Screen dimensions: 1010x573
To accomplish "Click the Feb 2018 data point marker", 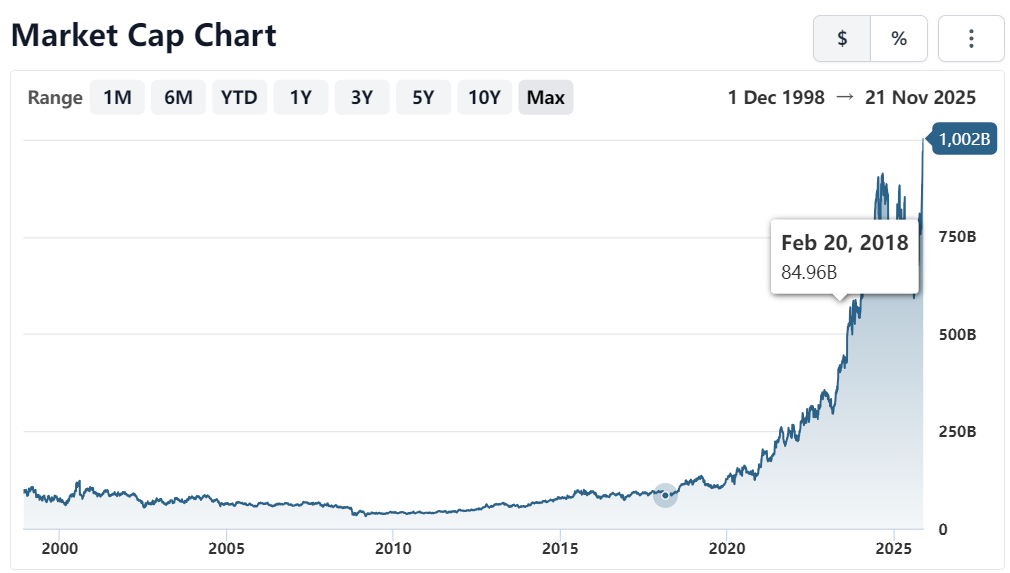I will pyautogui.click(x=665, y=495).
